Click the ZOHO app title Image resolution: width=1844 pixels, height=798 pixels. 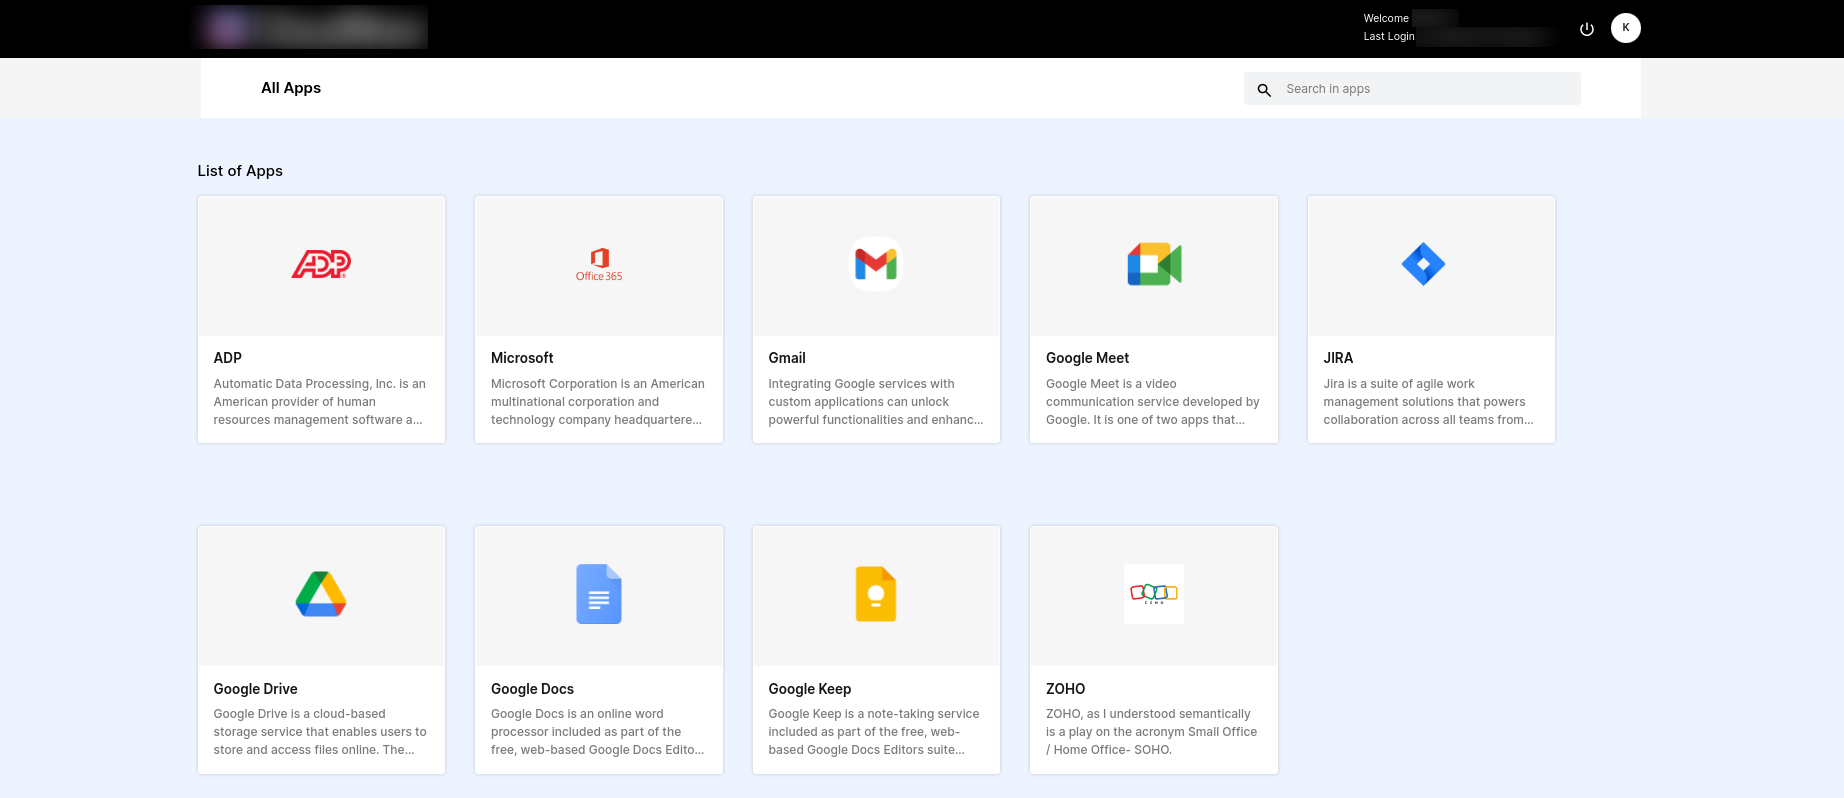[x=1065, y=689]
